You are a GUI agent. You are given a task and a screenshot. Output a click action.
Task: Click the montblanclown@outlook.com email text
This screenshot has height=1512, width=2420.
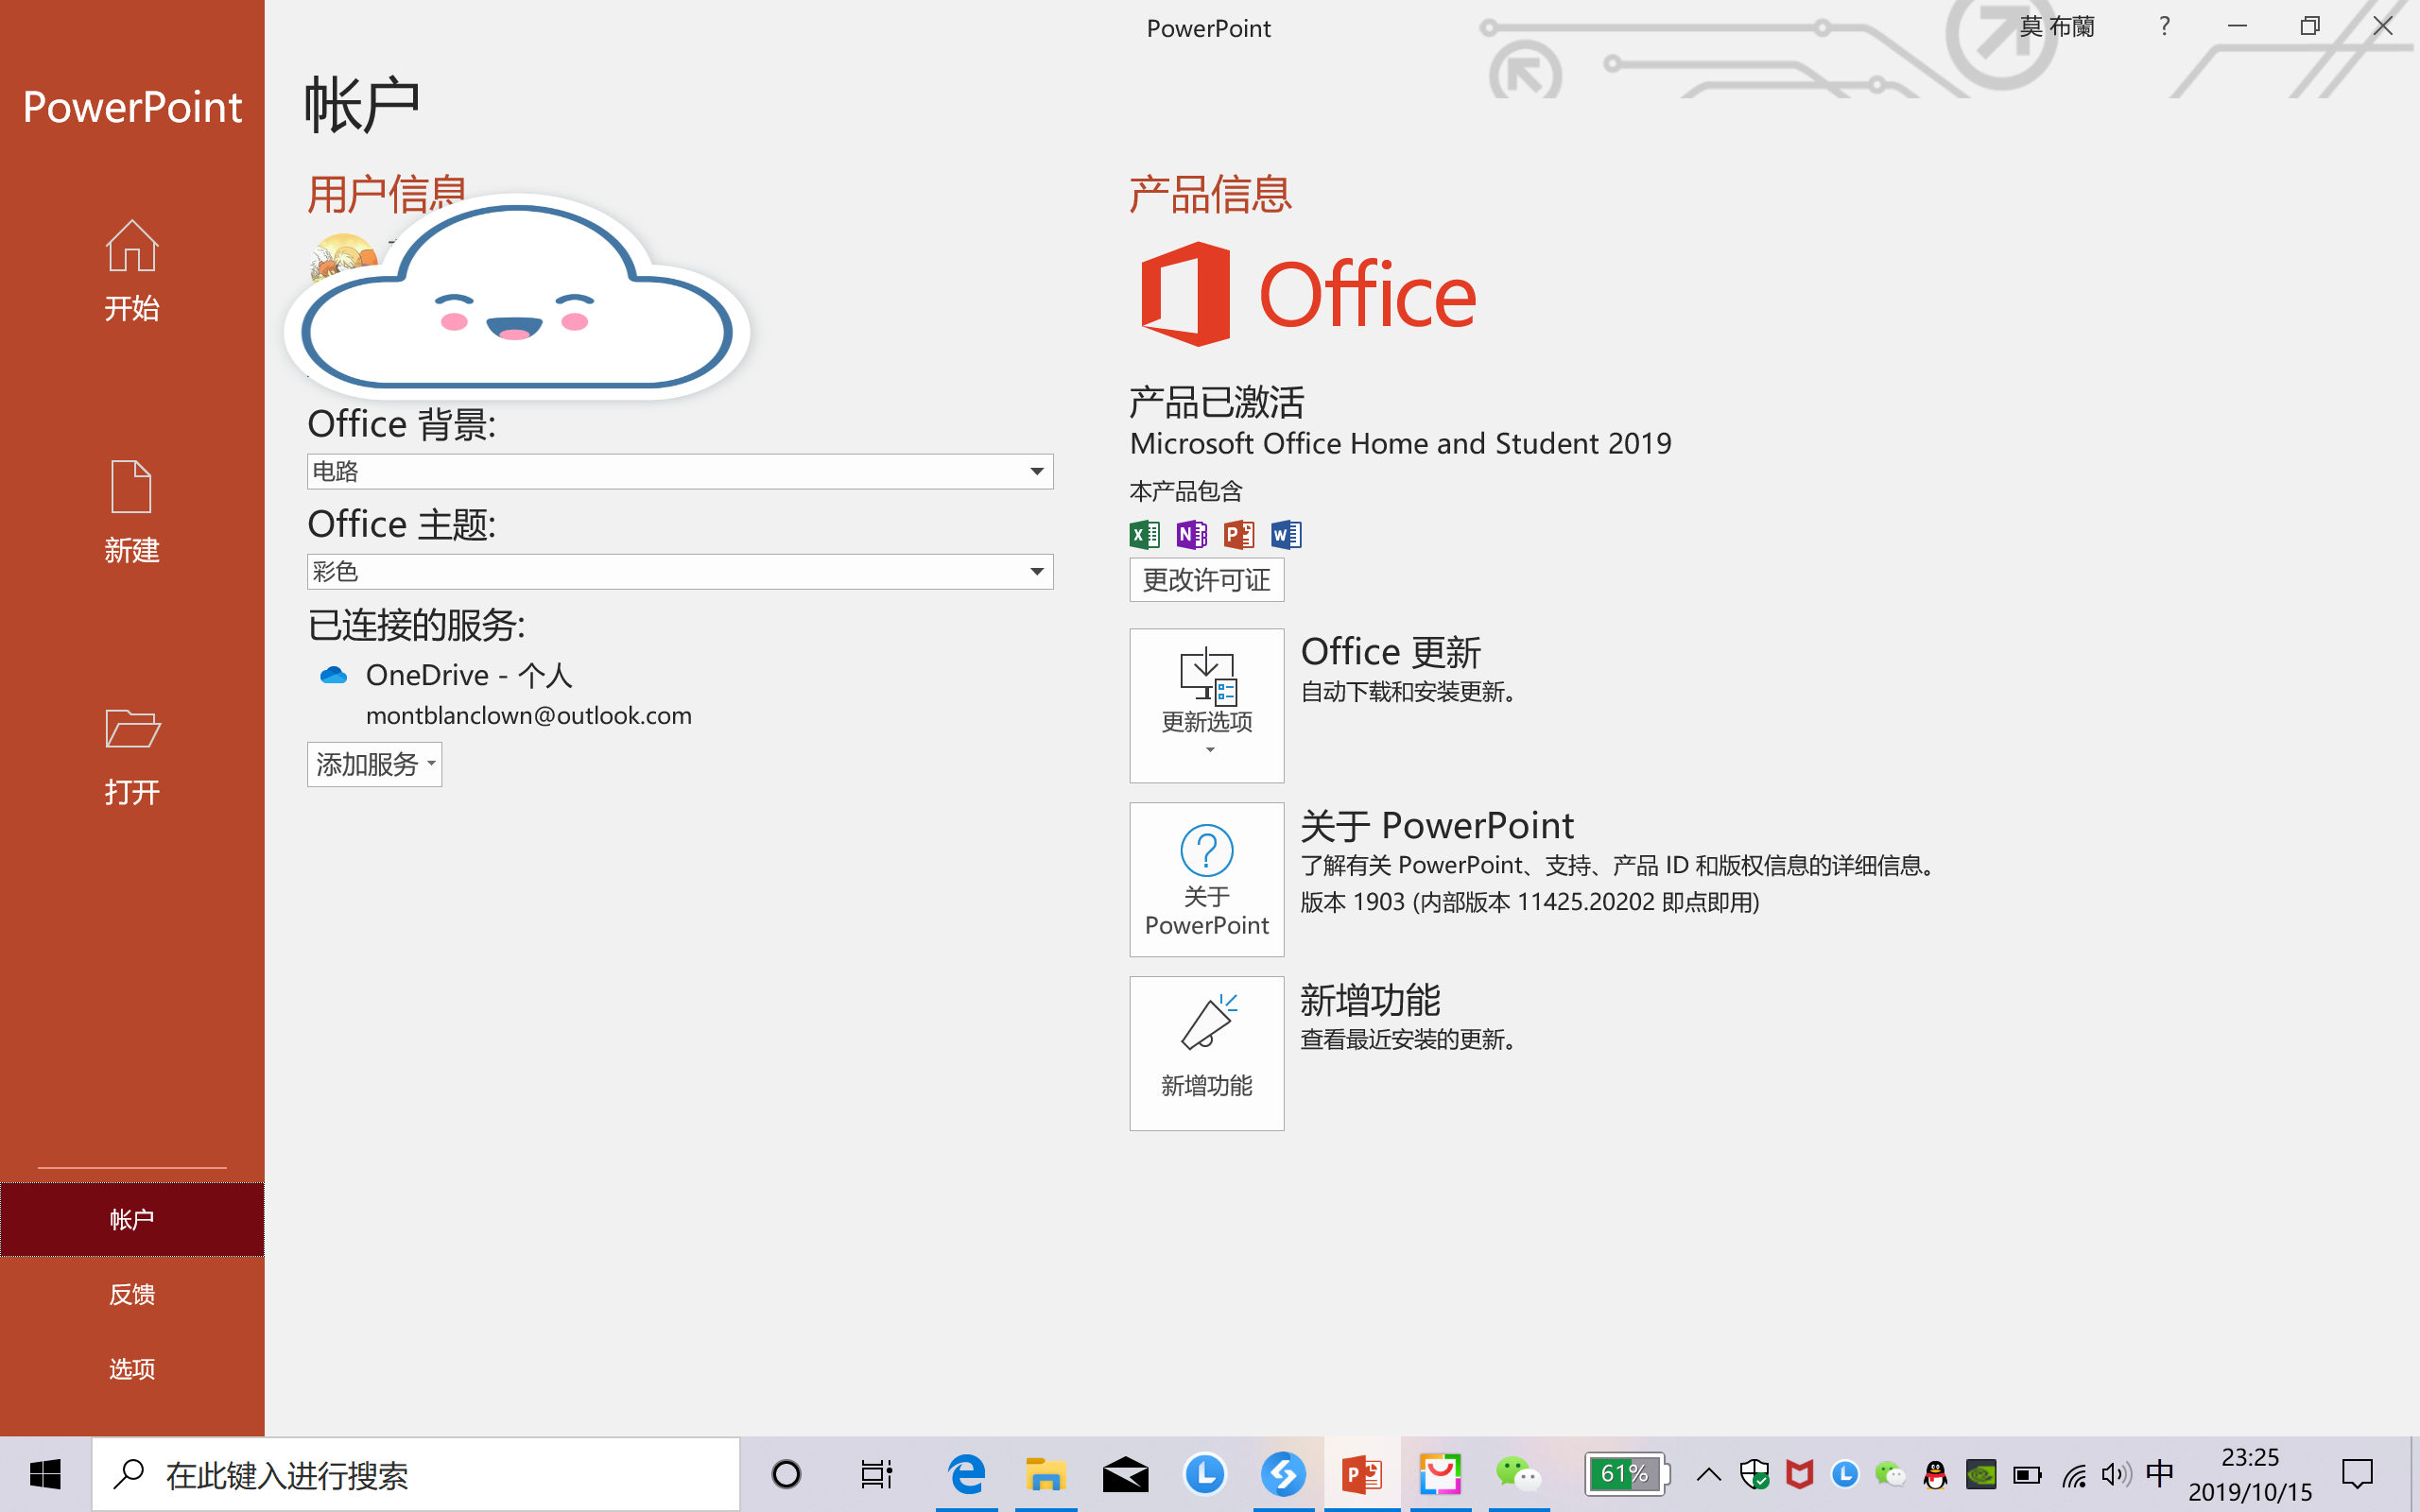pyautogui.click(x=529, y=715)
